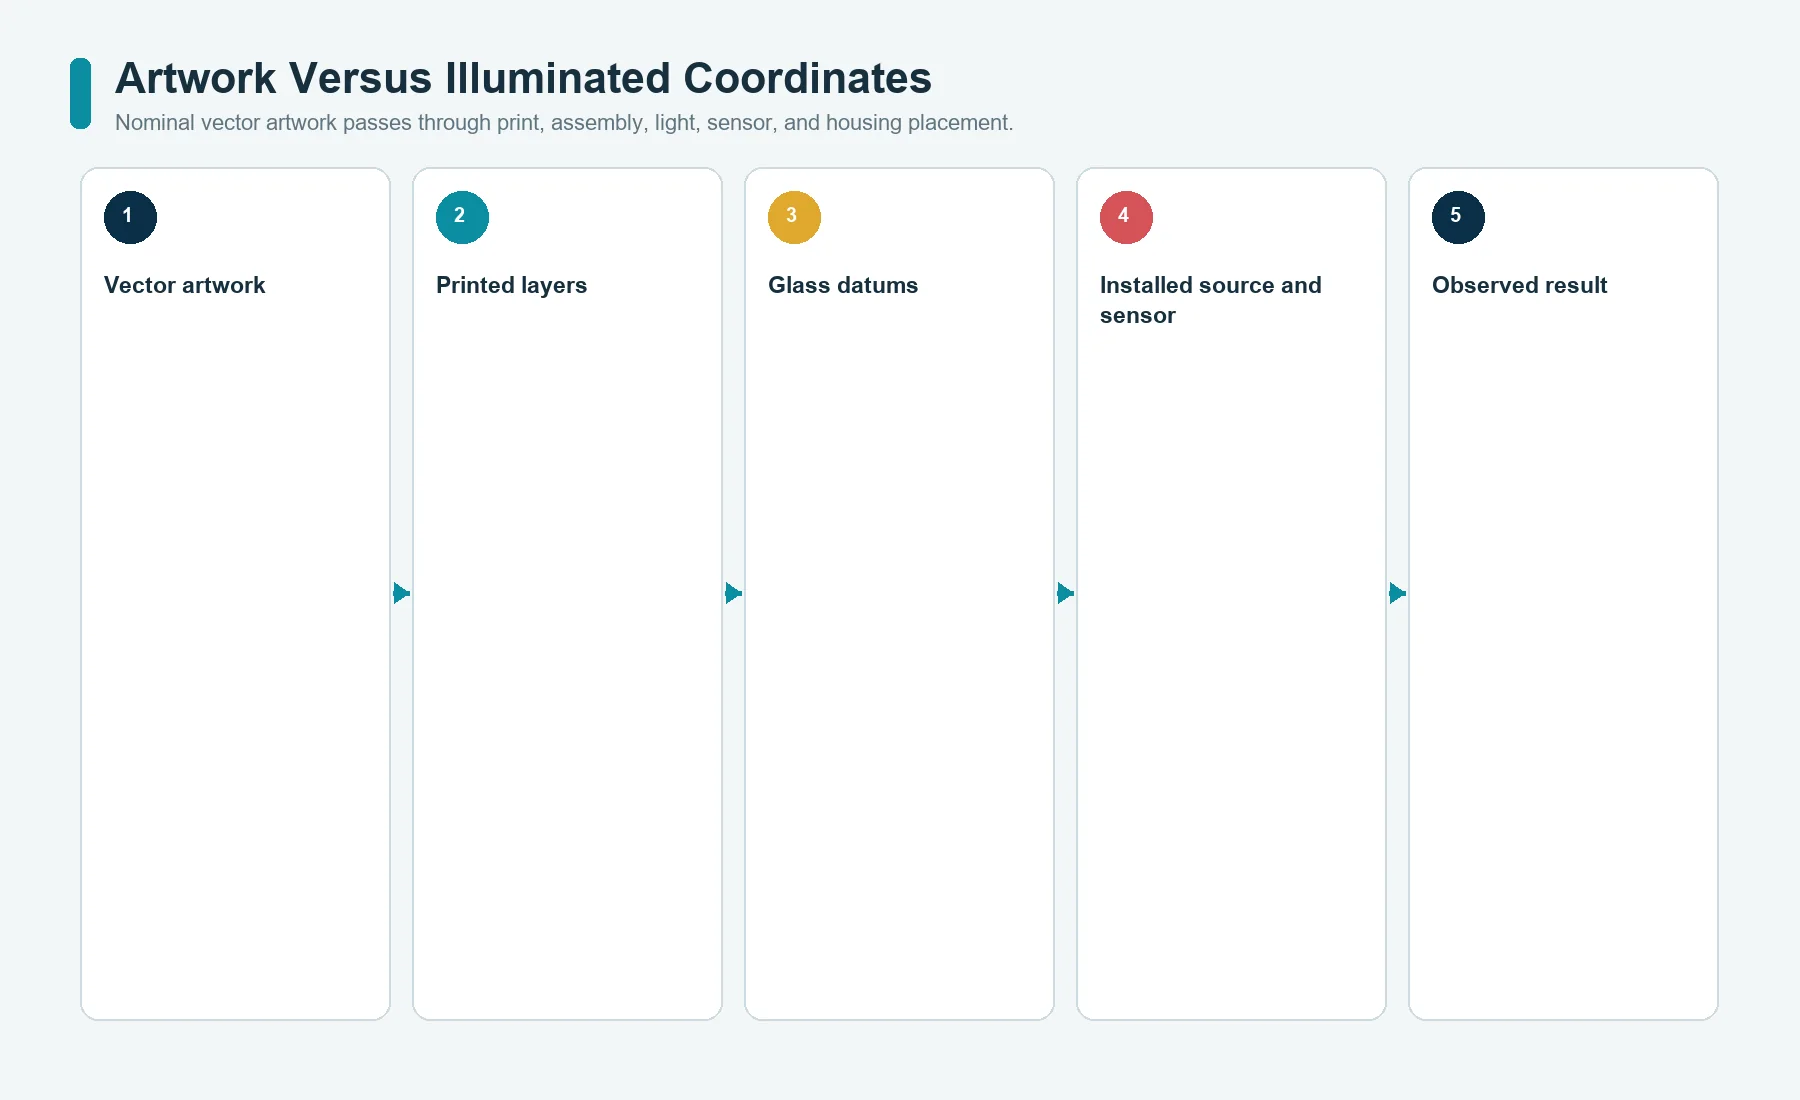
Task: Click the arrow between Glass datums and Installed source
Action: click(x=1066, y=593)
